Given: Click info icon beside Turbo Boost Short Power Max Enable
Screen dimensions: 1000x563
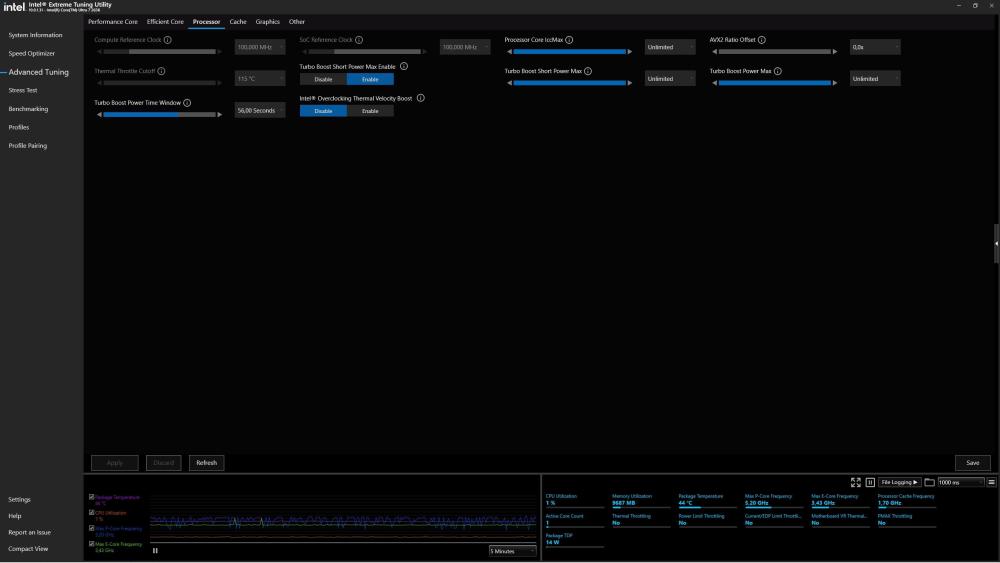Looking at the screenshot, I should tap(403, 66).
